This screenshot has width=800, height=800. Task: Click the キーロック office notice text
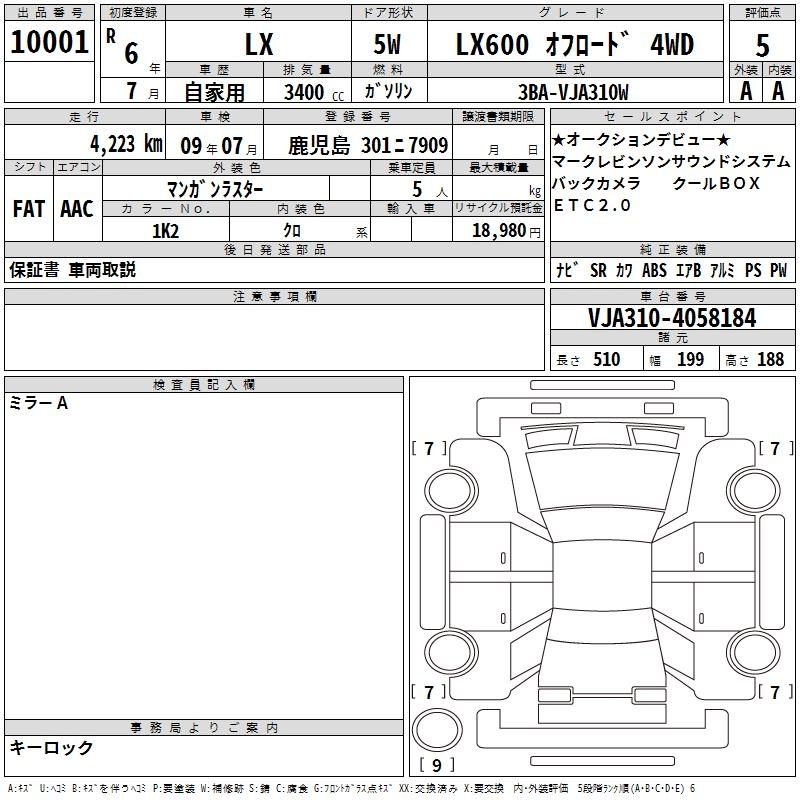point(51,747)
